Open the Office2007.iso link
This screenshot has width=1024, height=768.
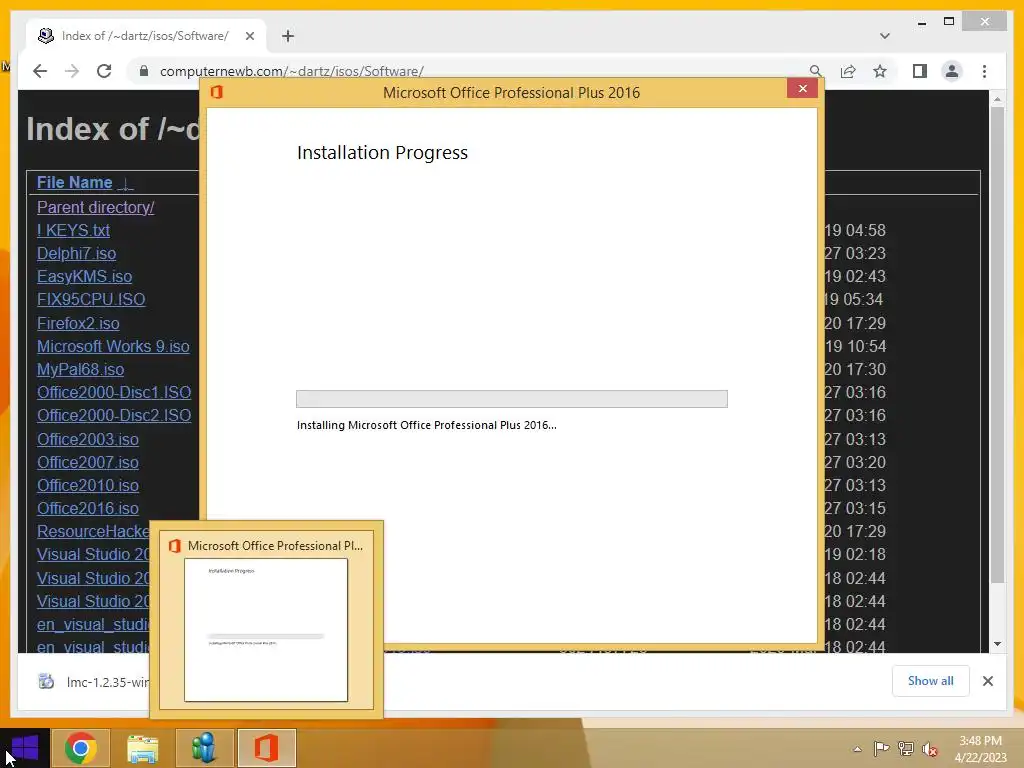point(88,462)
